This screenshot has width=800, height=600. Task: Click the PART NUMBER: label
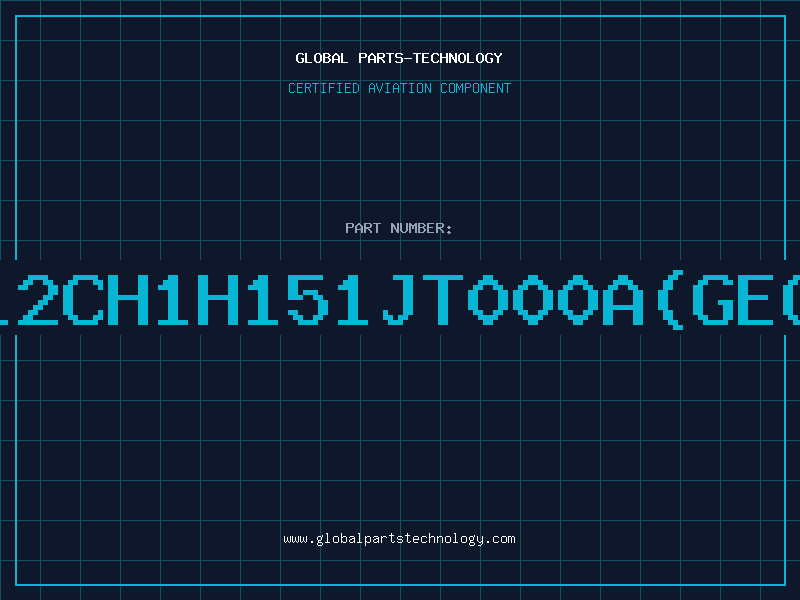click(399, 228)
